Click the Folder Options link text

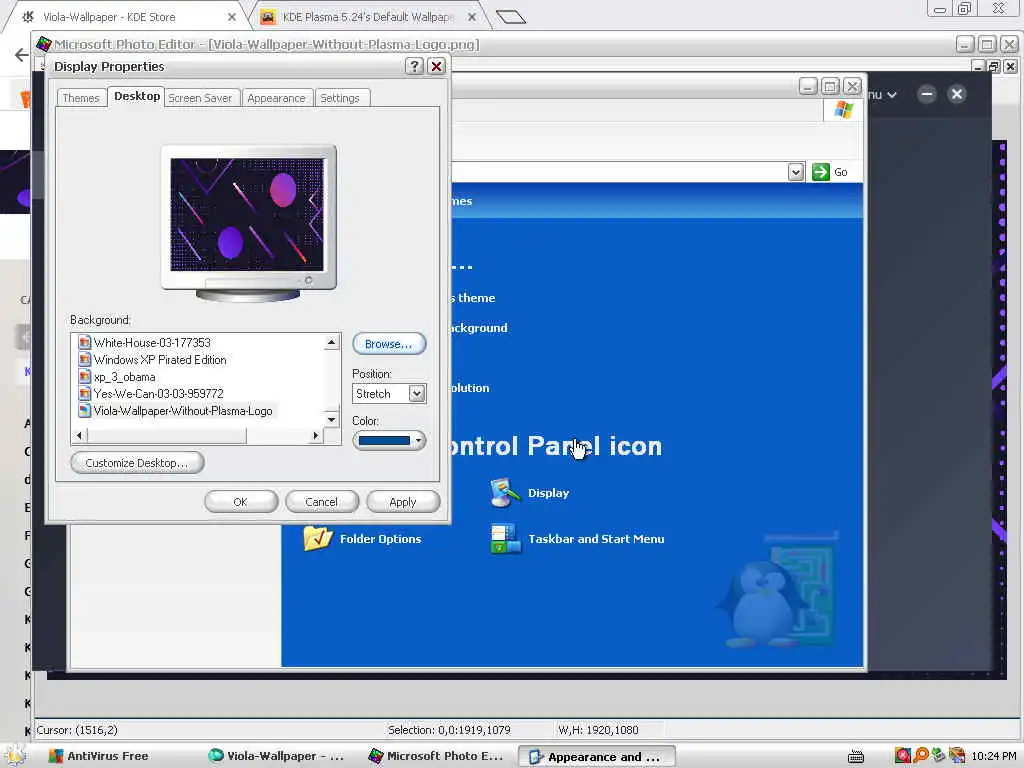tap(381, 539)
